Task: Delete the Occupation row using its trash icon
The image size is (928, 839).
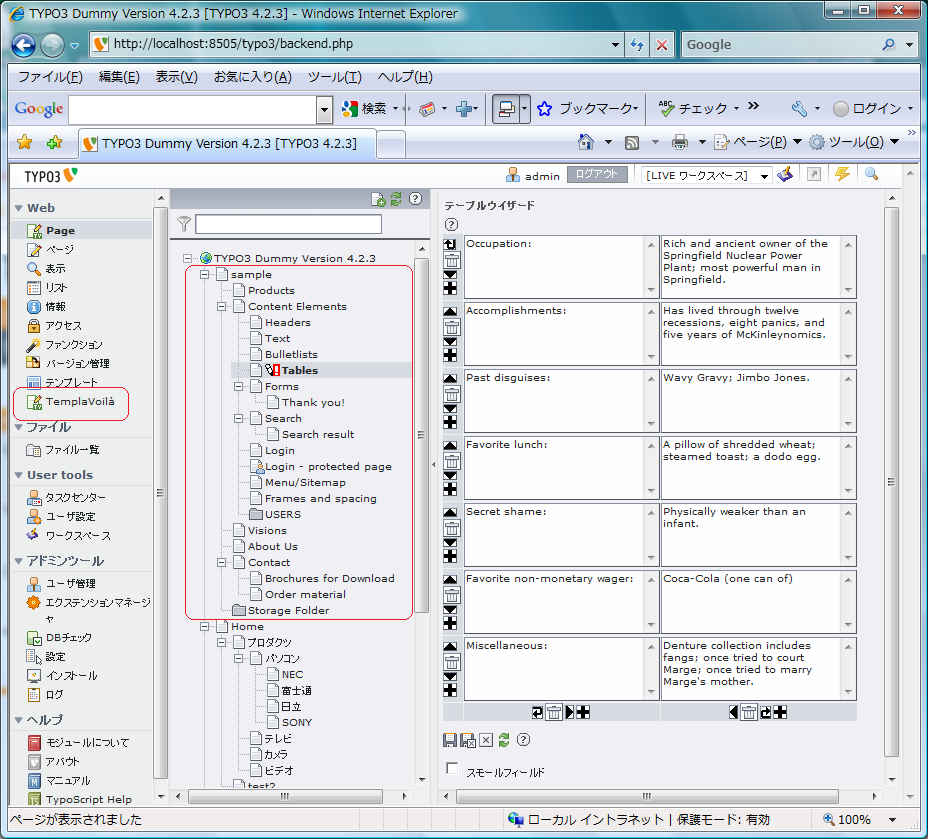Action: [x=451, y=260]
